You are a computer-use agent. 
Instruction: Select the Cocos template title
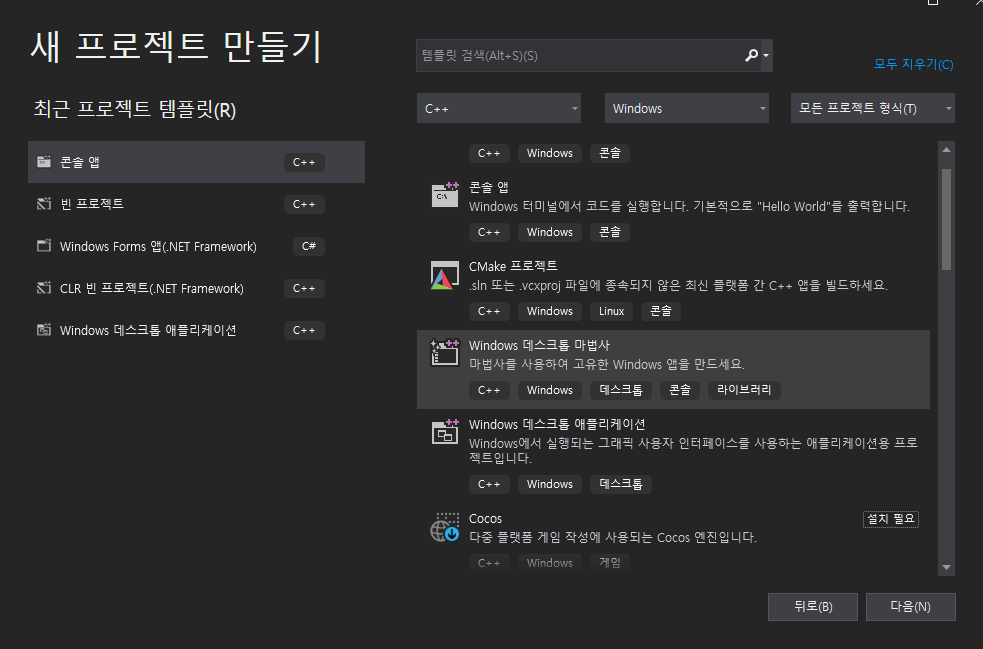(485, 519)
